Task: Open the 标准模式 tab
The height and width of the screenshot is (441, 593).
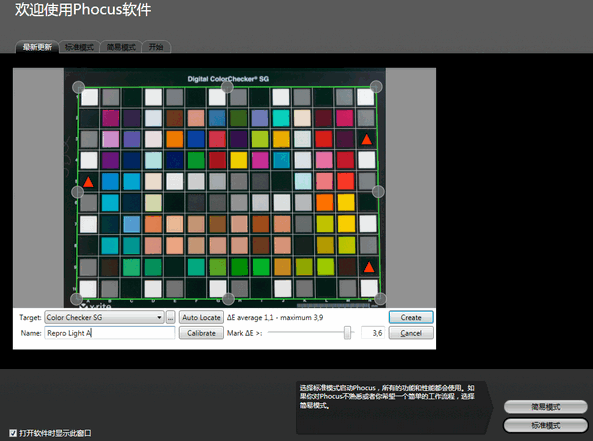Action: click(x=79, y=47)
